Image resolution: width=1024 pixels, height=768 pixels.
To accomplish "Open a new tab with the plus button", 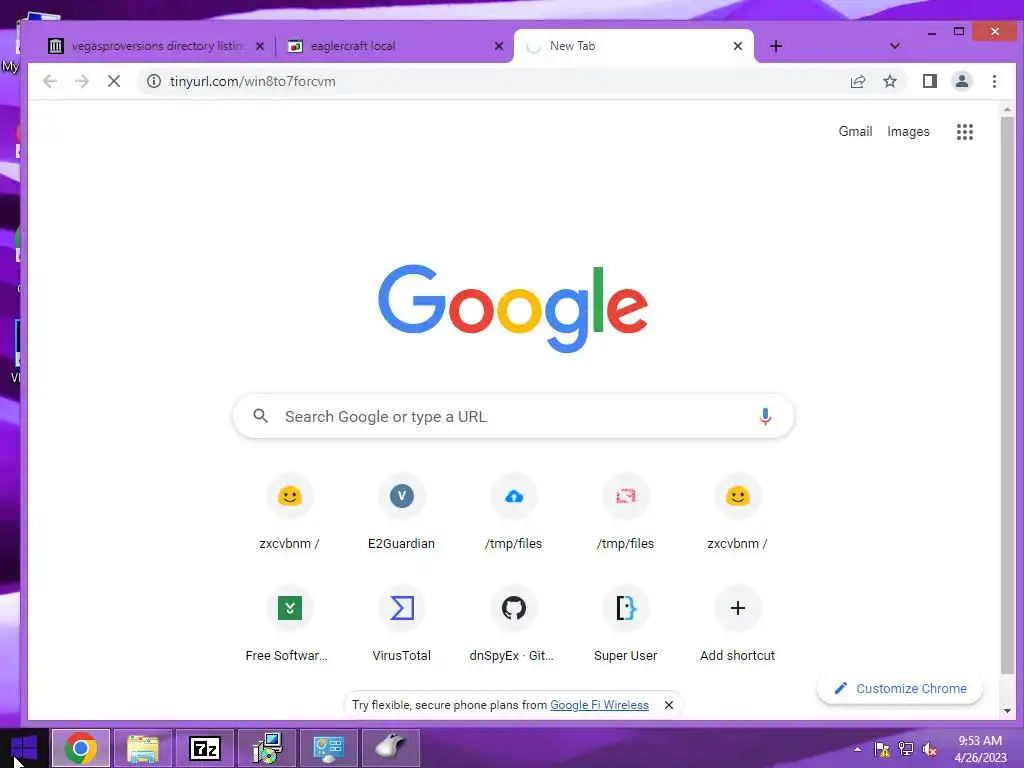I will tap(776, 46).
